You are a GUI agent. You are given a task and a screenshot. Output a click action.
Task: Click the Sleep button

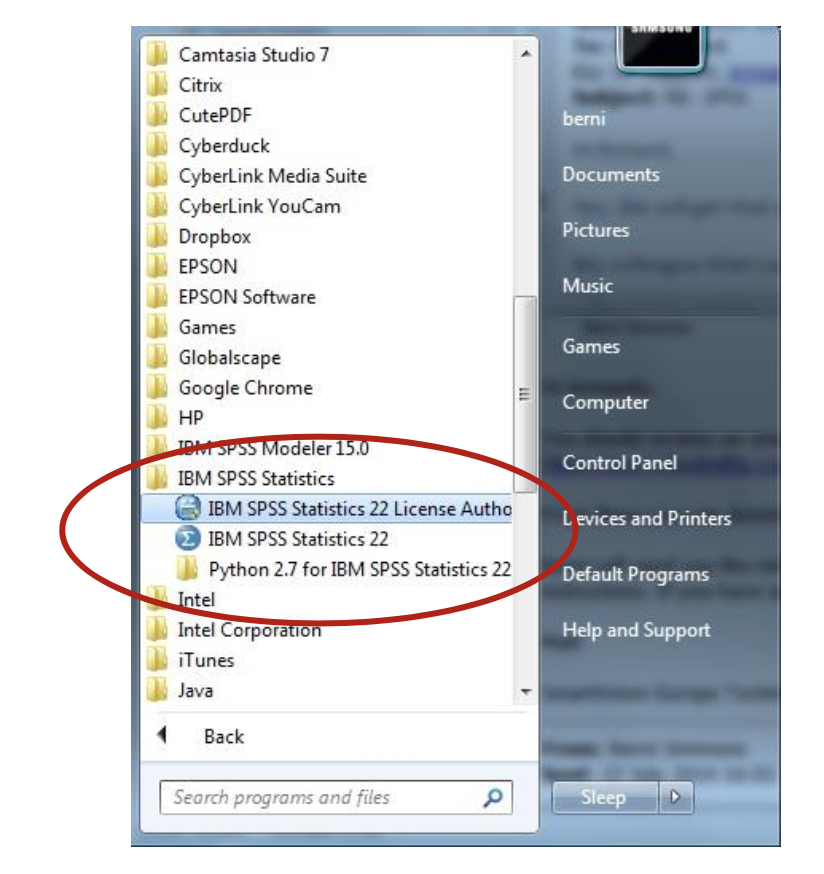[x=605, y=797]
